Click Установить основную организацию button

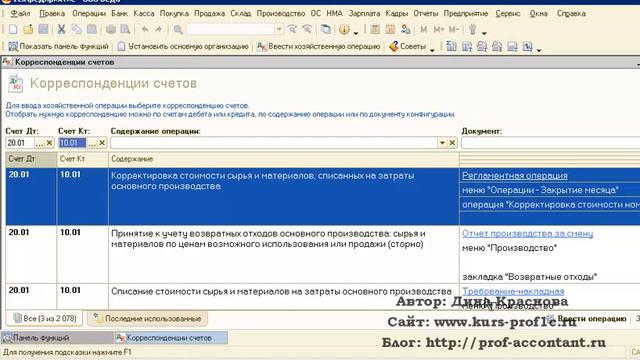pos(183,47)
